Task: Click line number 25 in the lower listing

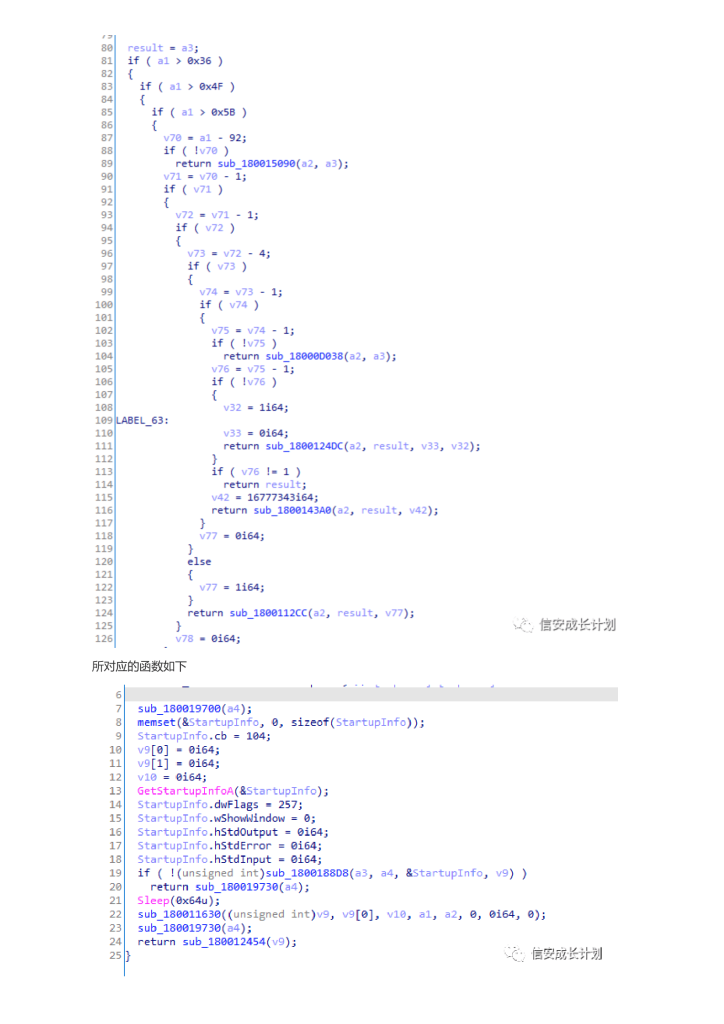Action: [115, 955]
